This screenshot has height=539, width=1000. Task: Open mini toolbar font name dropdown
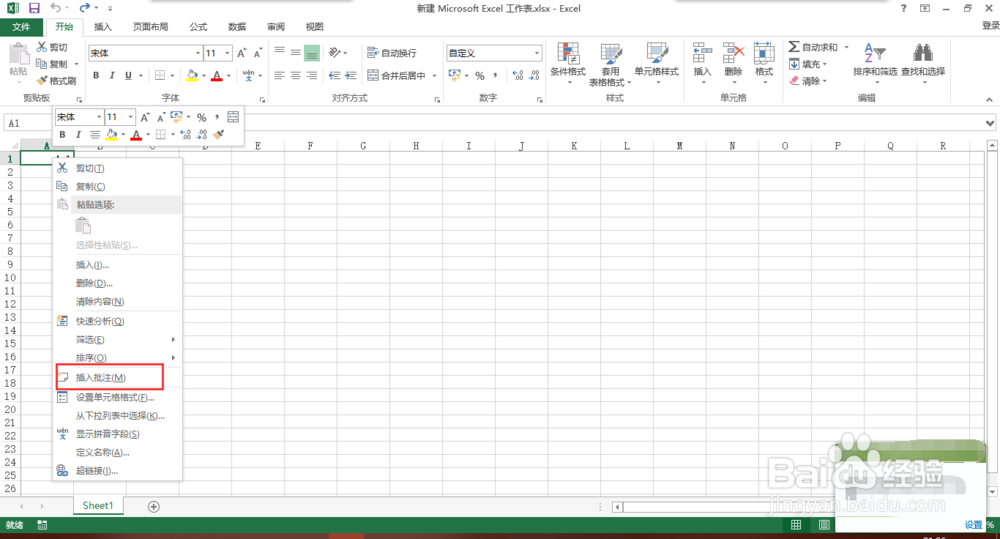(x=99, y=117)
